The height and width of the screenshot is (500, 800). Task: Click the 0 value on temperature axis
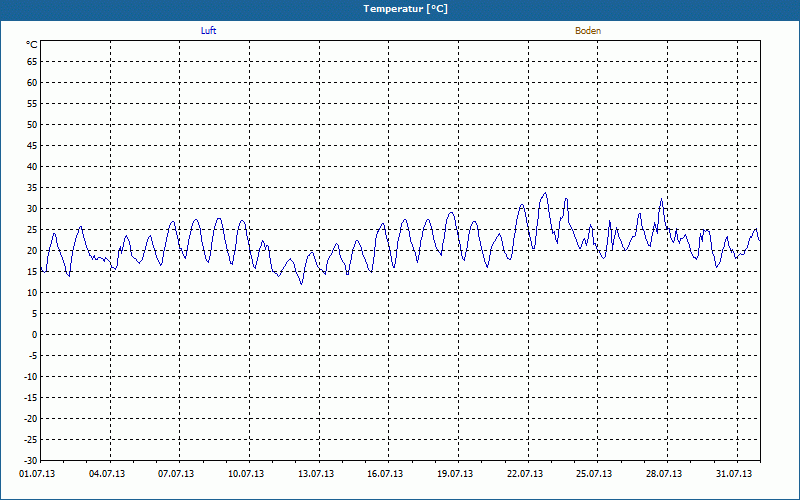point(35,335)
